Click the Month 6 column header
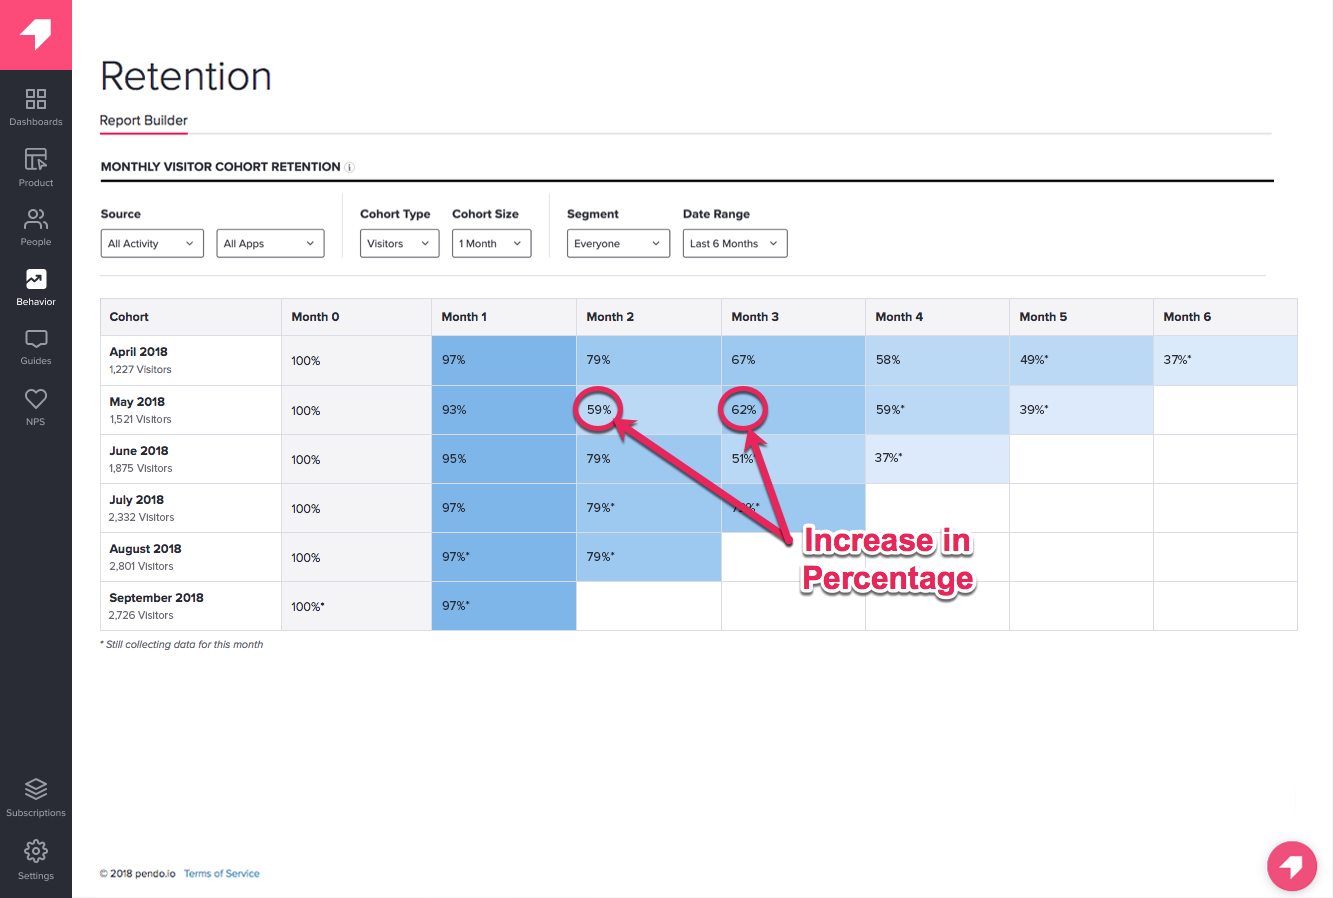Screen dimensions: 1333x898 pyautogui.click(x=1225, y=317)
